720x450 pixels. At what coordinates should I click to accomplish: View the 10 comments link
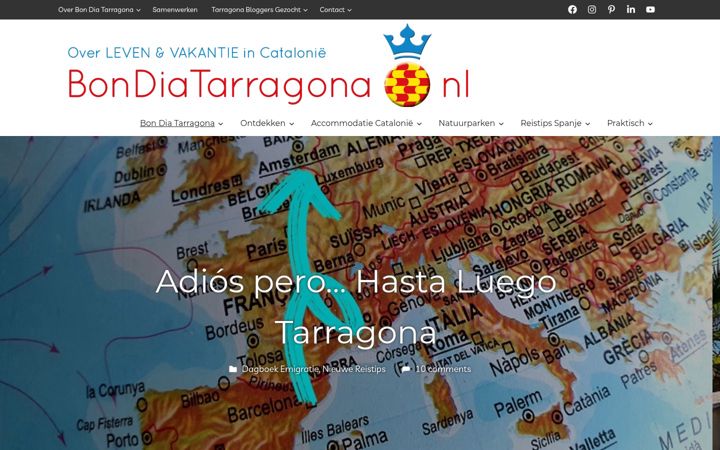click(x=443, y=369)
